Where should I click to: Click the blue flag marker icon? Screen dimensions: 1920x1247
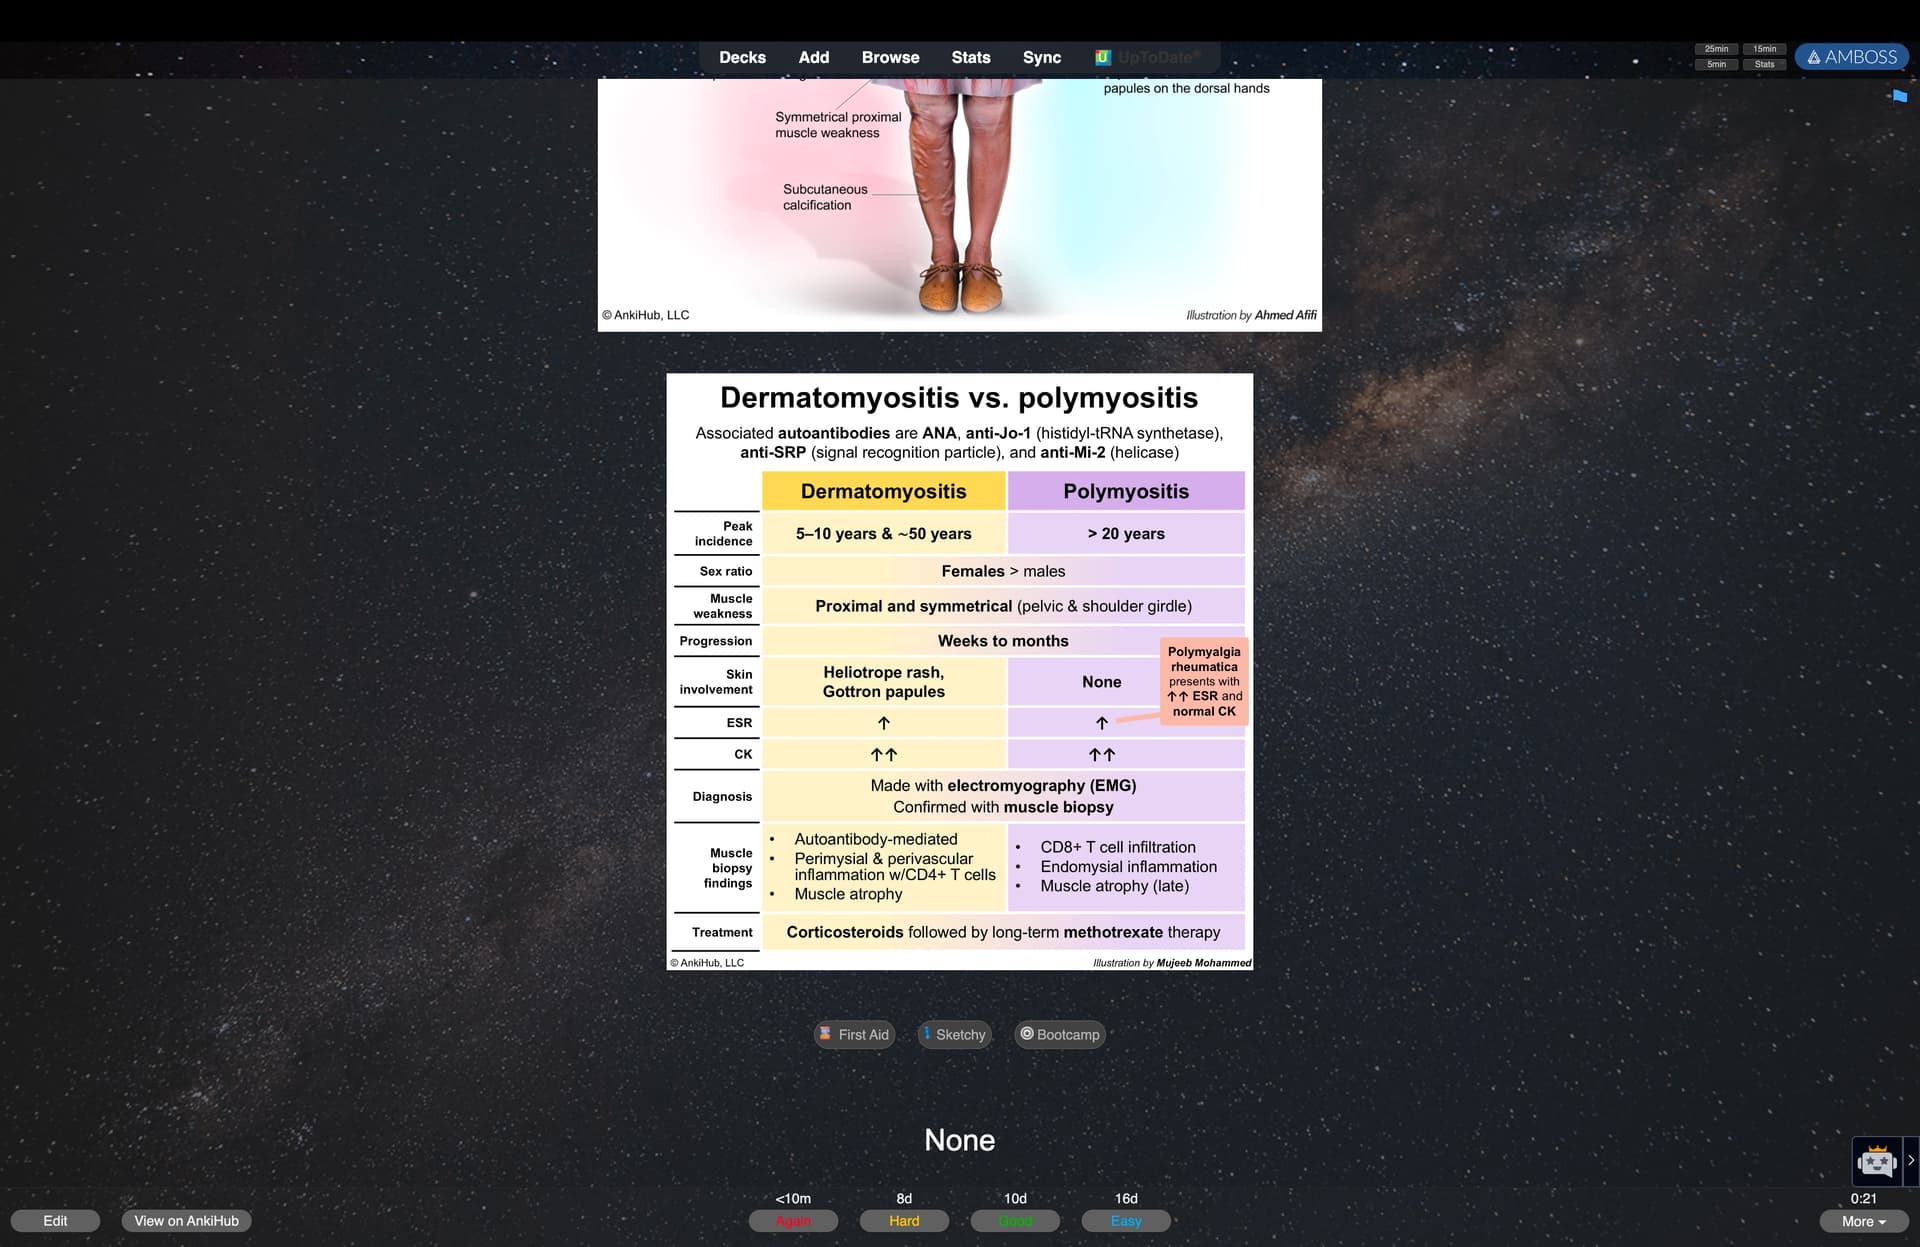(x=1899, y=96)
